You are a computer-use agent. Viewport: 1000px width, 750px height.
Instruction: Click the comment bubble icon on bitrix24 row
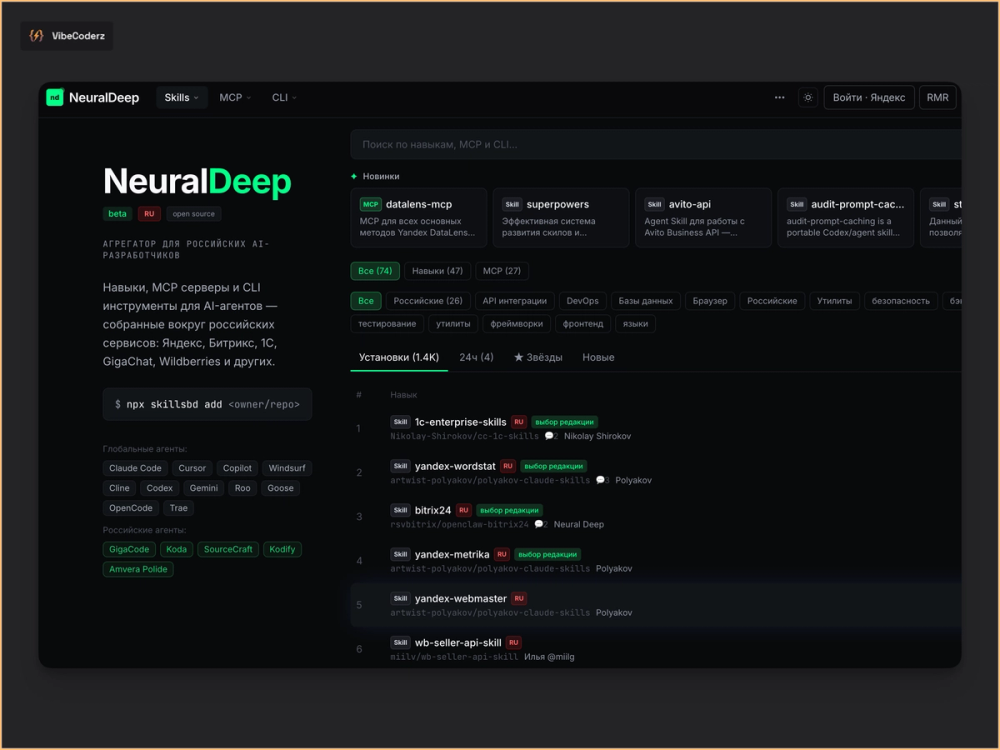[x=539, y=524]
